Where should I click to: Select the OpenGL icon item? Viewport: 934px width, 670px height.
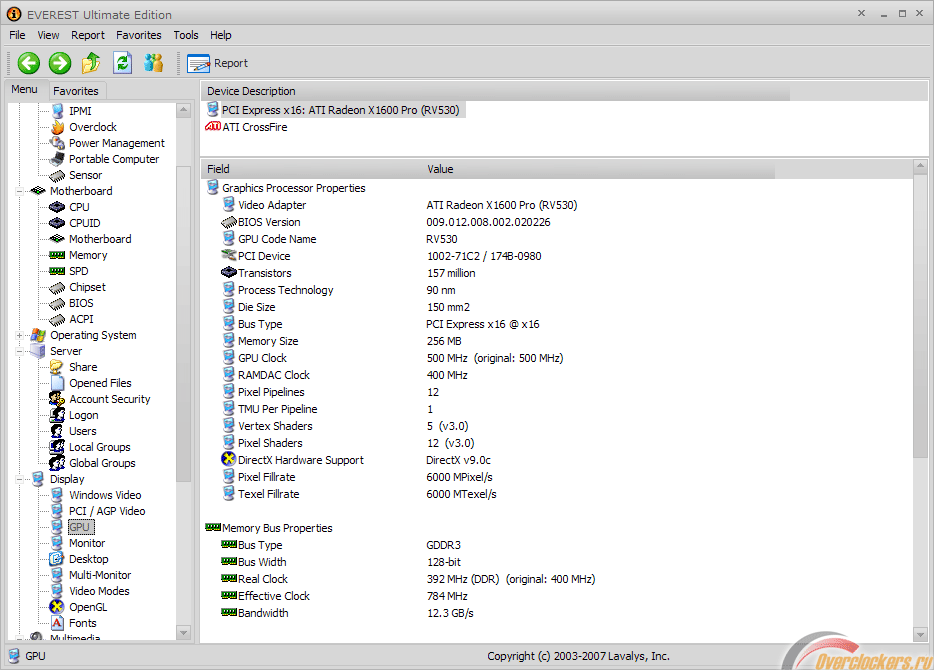tap(57, 607)
